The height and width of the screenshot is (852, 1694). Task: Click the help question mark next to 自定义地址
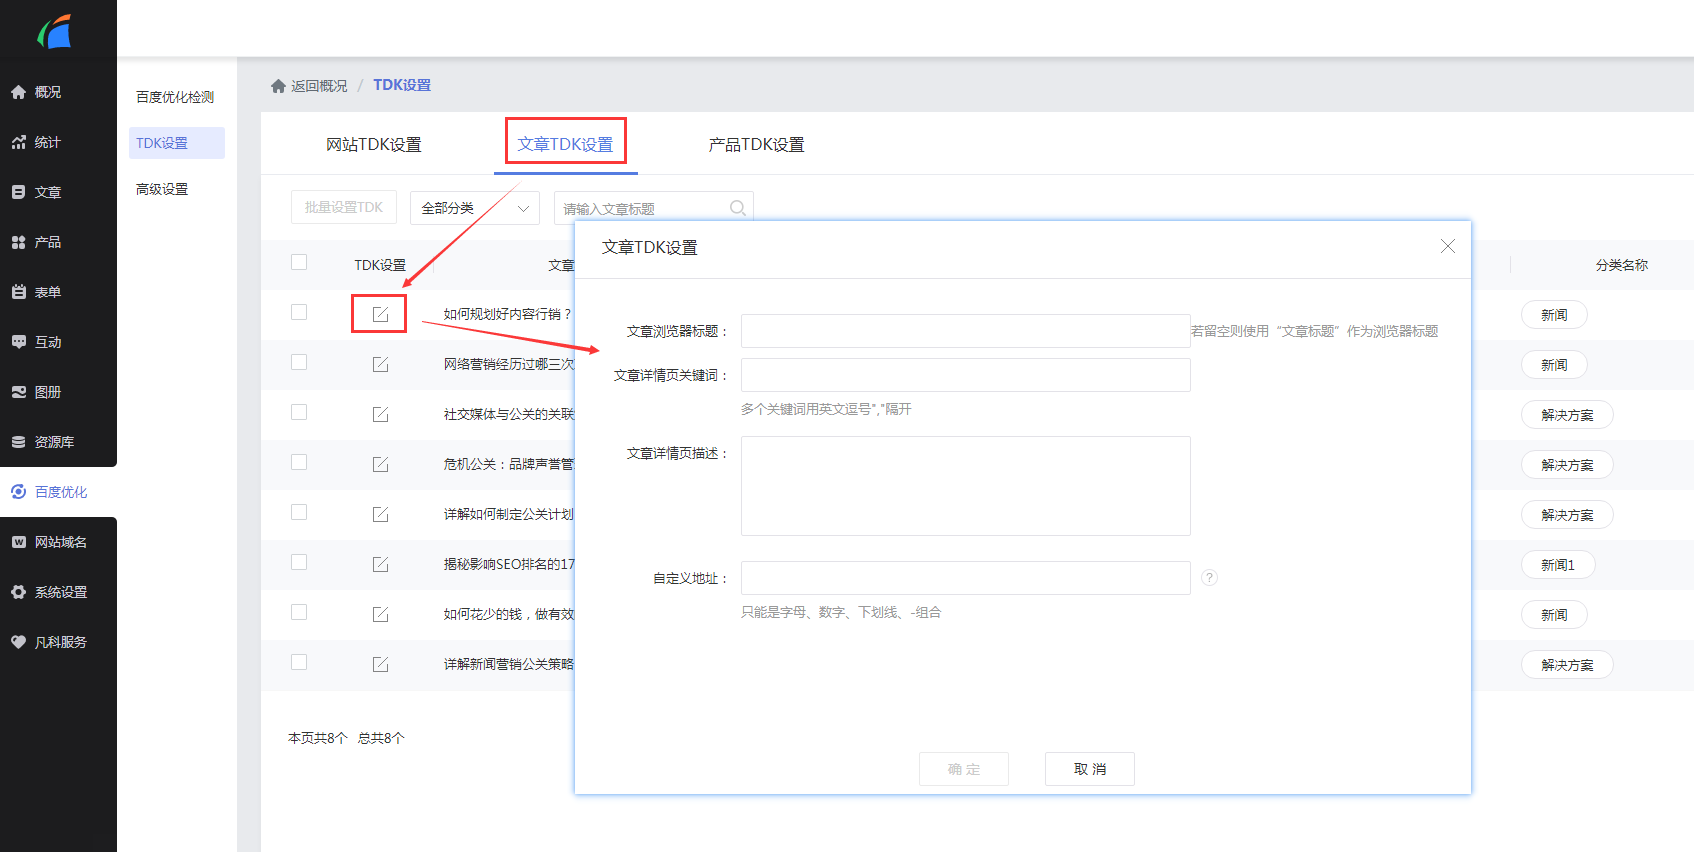(1209, 578)
